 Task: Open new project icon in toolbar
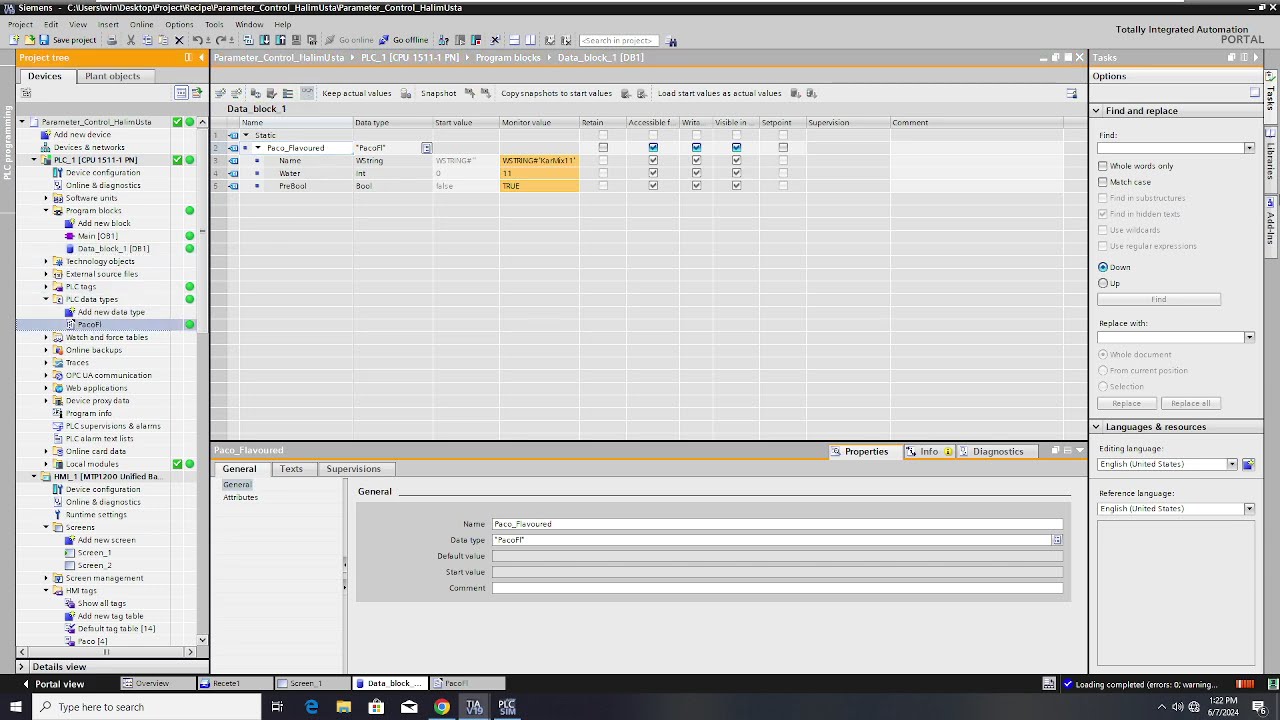point(14,40)
